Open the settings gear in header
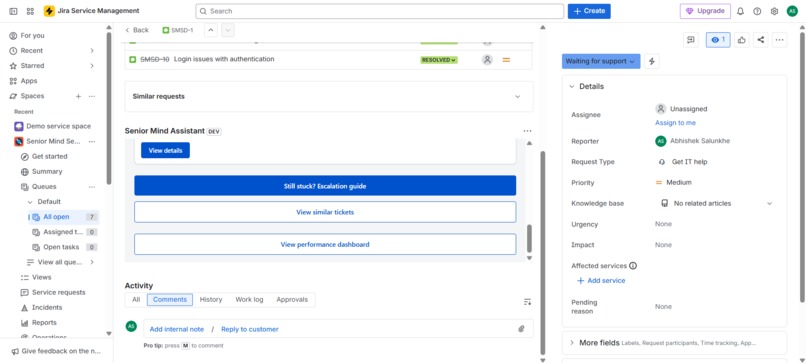Screen dimensions: 806x363 [774, 11]
